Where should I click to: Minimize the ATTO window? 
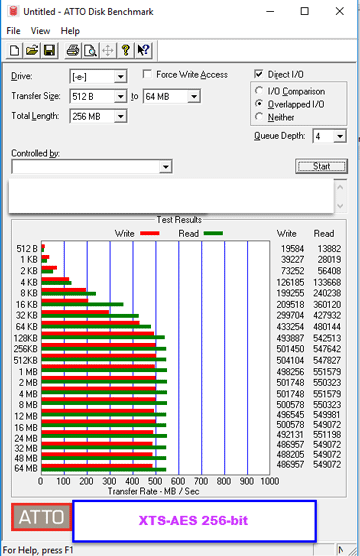270,11
